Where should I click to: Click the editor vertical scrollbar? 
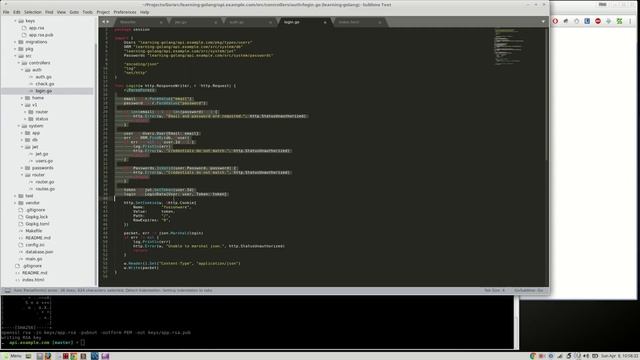pos(546,94)
